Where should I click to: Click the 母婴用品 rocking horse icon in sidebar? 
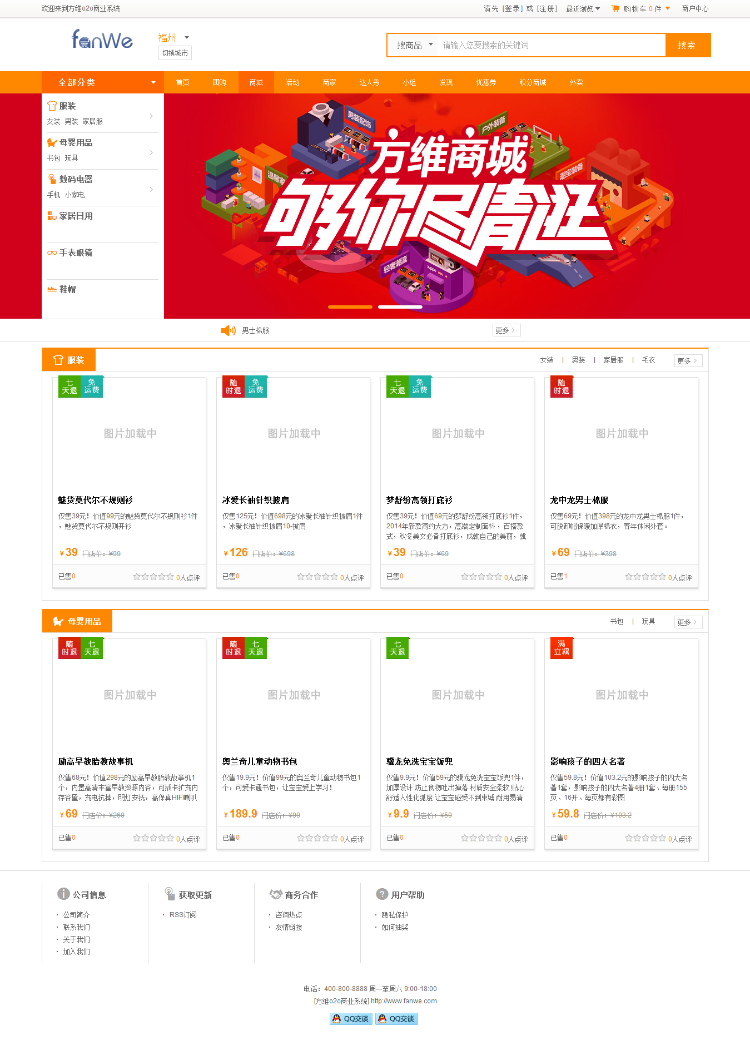[52, 142]
